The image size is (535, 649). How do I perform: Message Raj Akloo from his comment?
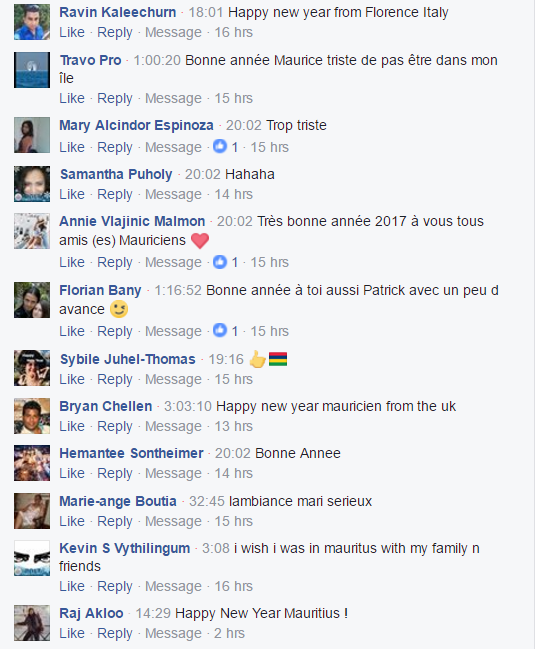pos(173,633)
